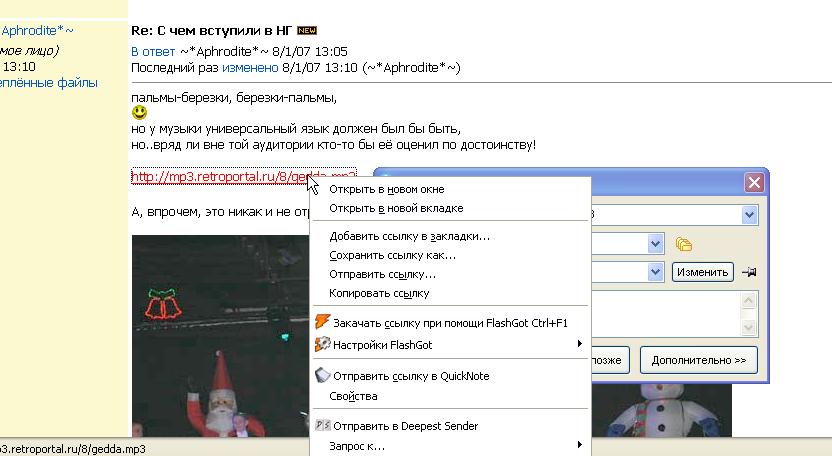The height and width of the screenshot is (456, 832).
Task: Expand the Настройки FlashGot submenu arrow
Action: 579,344
